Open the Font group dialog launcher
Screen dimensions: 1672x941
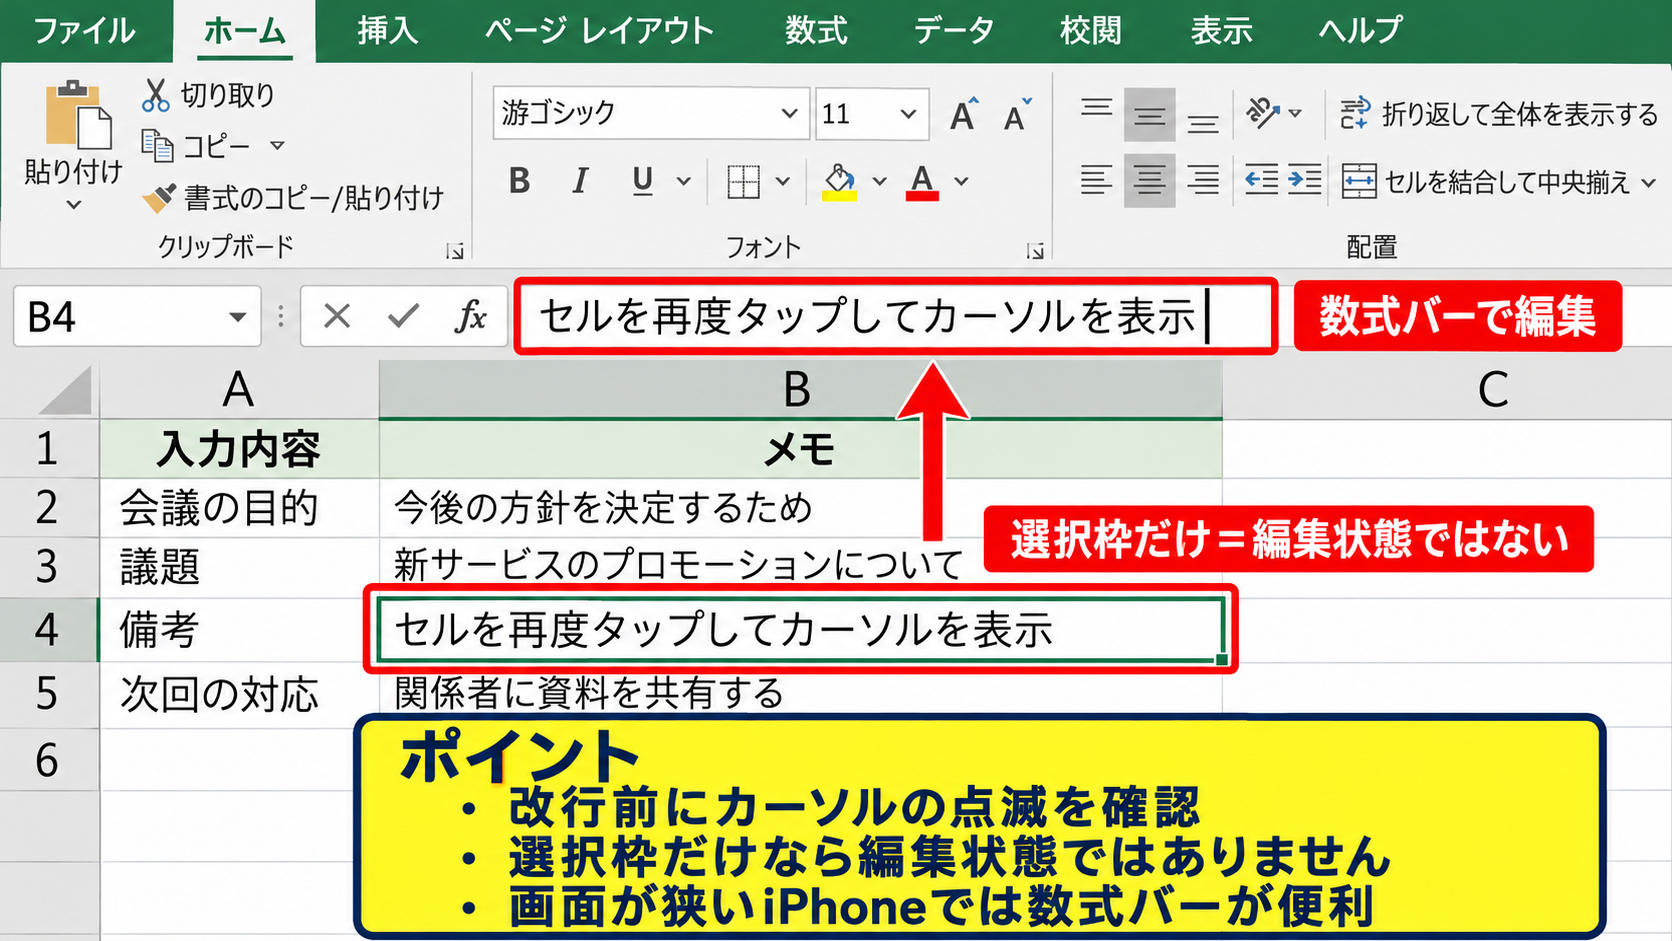click(x=1035, y=251)
